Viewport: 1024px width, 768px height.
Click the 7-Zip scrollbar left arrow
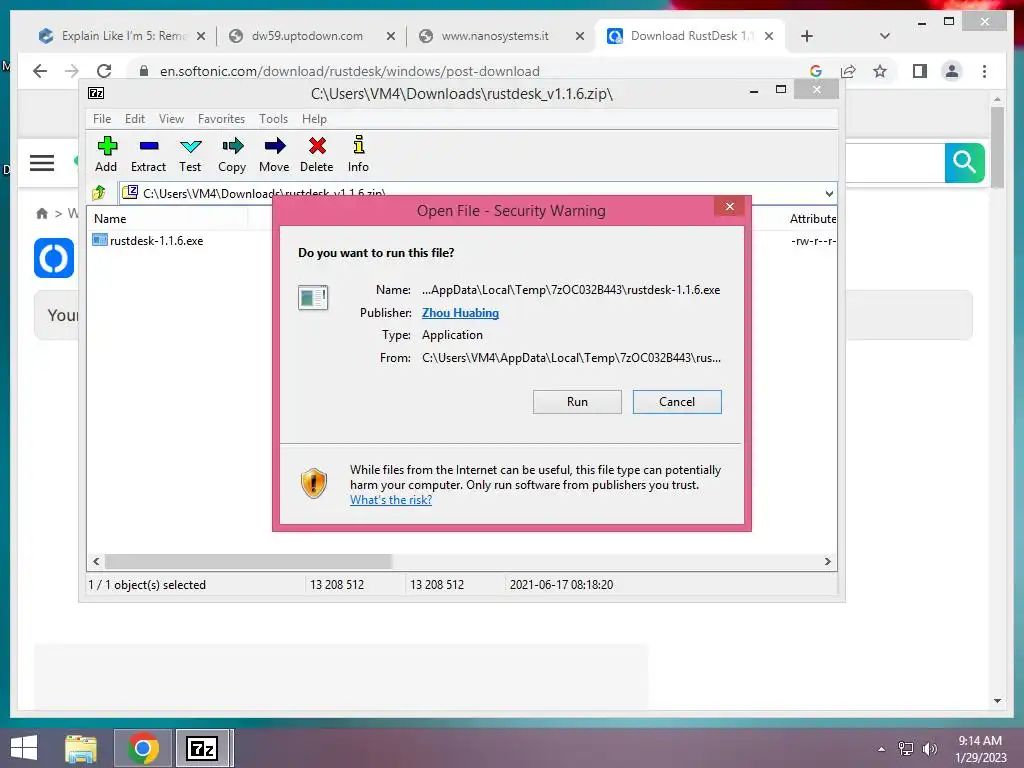(96, 561)
